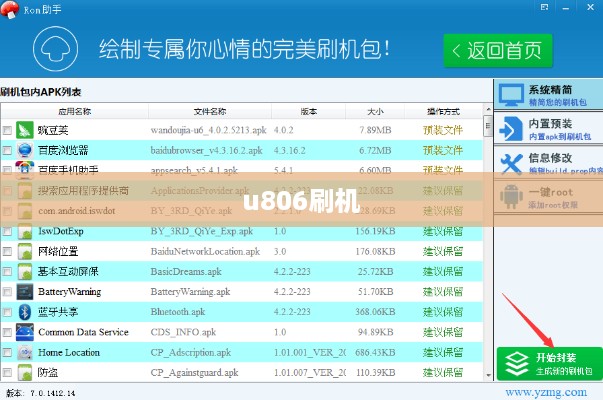This screenshot has width=603, height=400.
Task: Check the Home Location row checkbox
Action: tap(7, 352)
